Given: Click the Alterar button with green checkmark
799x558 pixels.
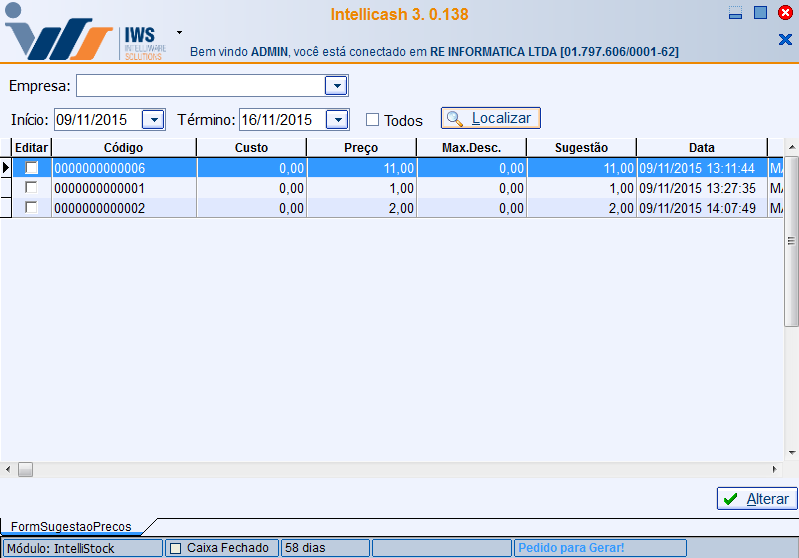Looking at the screenshot, I should [757, 498].
